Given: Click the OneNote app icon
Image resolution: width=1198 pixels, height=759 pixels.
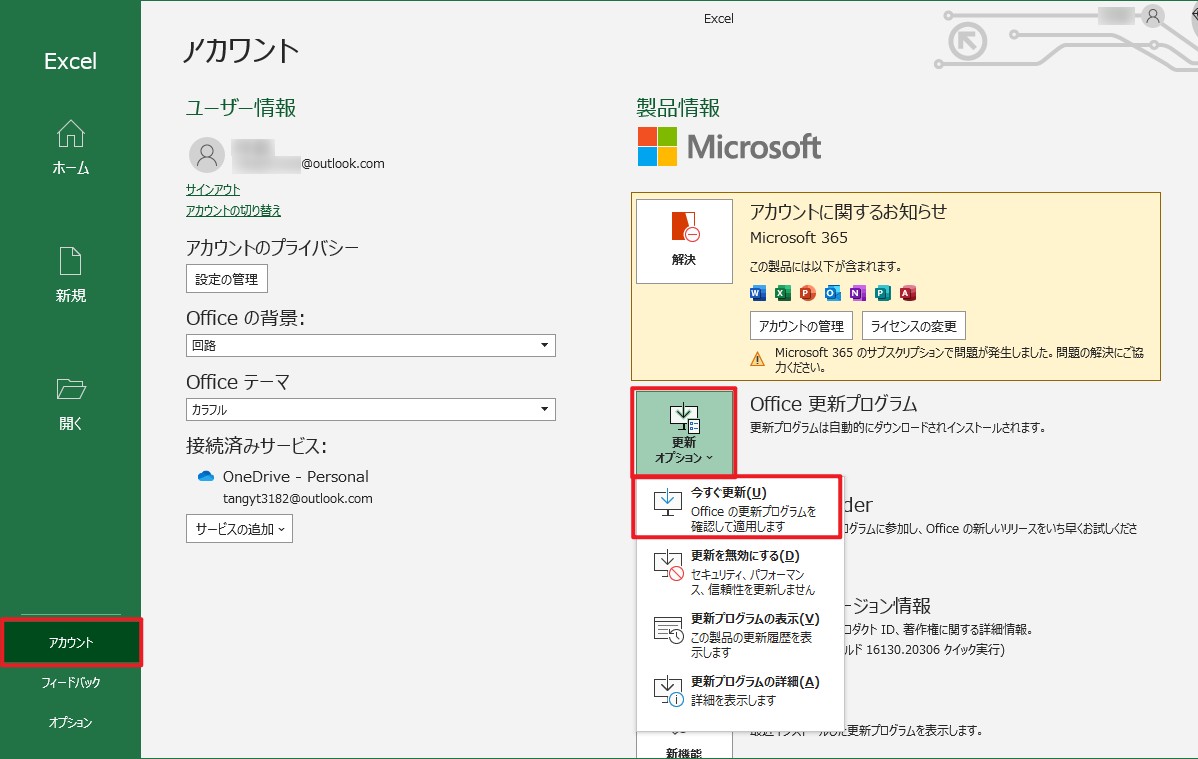Looking at the screenshot, I should point(857,293).
